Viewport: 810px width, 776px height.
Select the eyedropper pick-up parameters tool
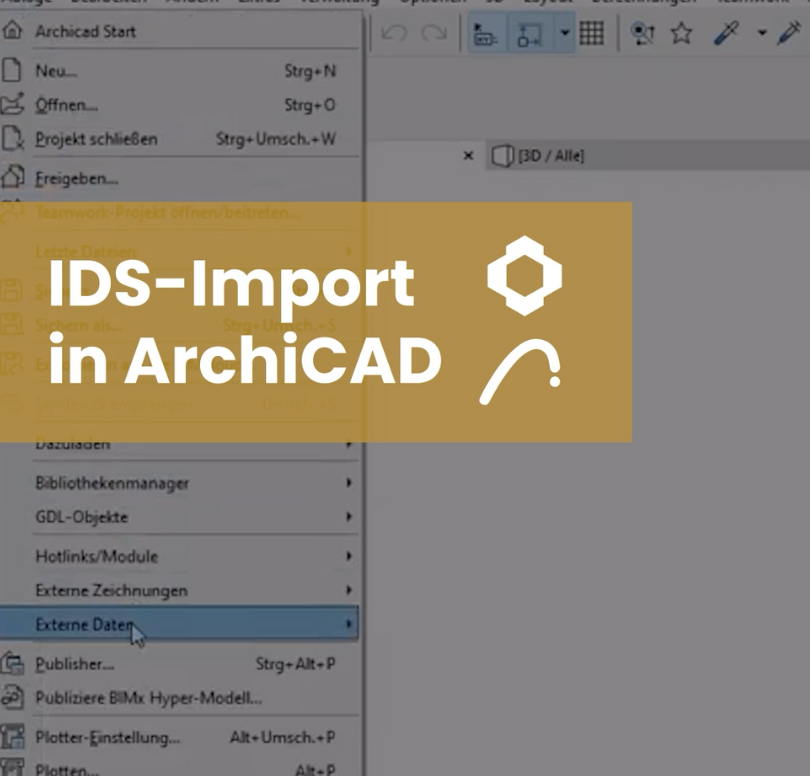tap(726, 34)
